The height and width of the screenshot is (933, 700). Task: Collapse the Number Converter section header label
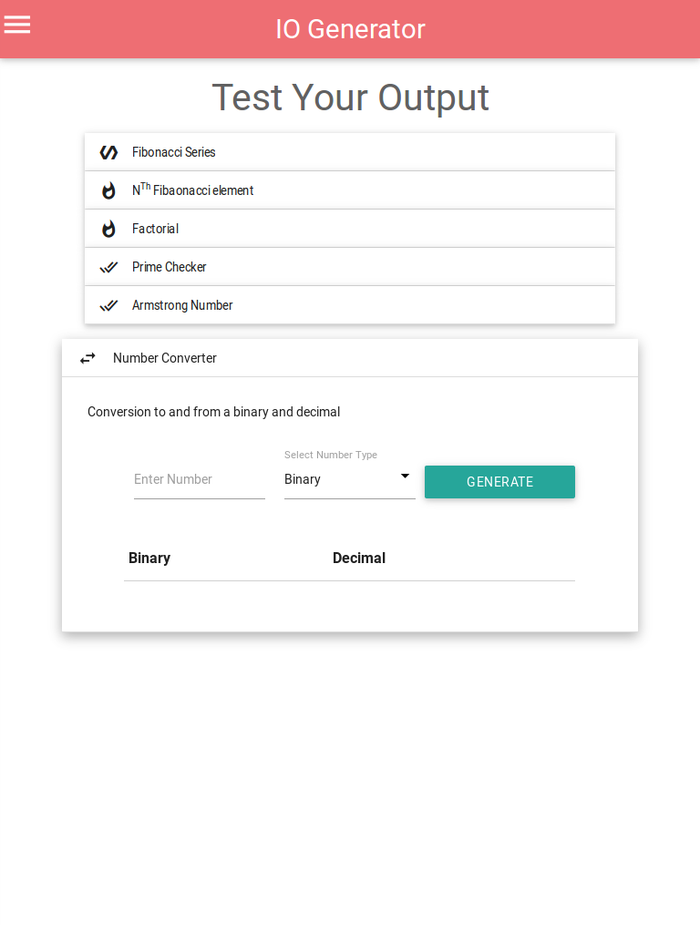(165, 358)
